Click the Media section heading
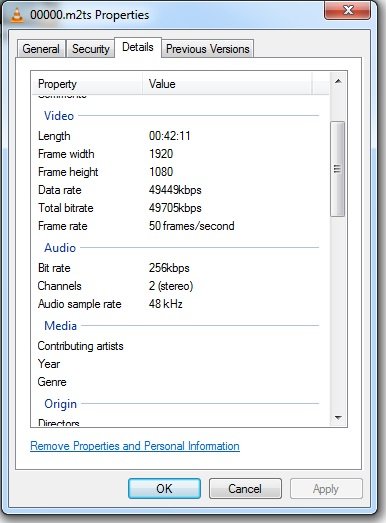 [60, 326]
